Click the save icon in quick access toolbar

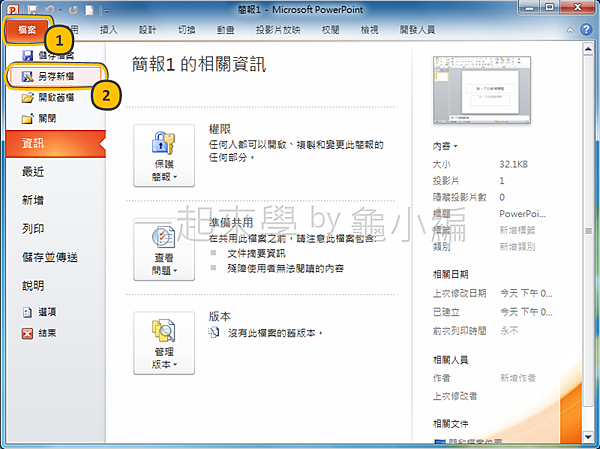pos(33,10)
